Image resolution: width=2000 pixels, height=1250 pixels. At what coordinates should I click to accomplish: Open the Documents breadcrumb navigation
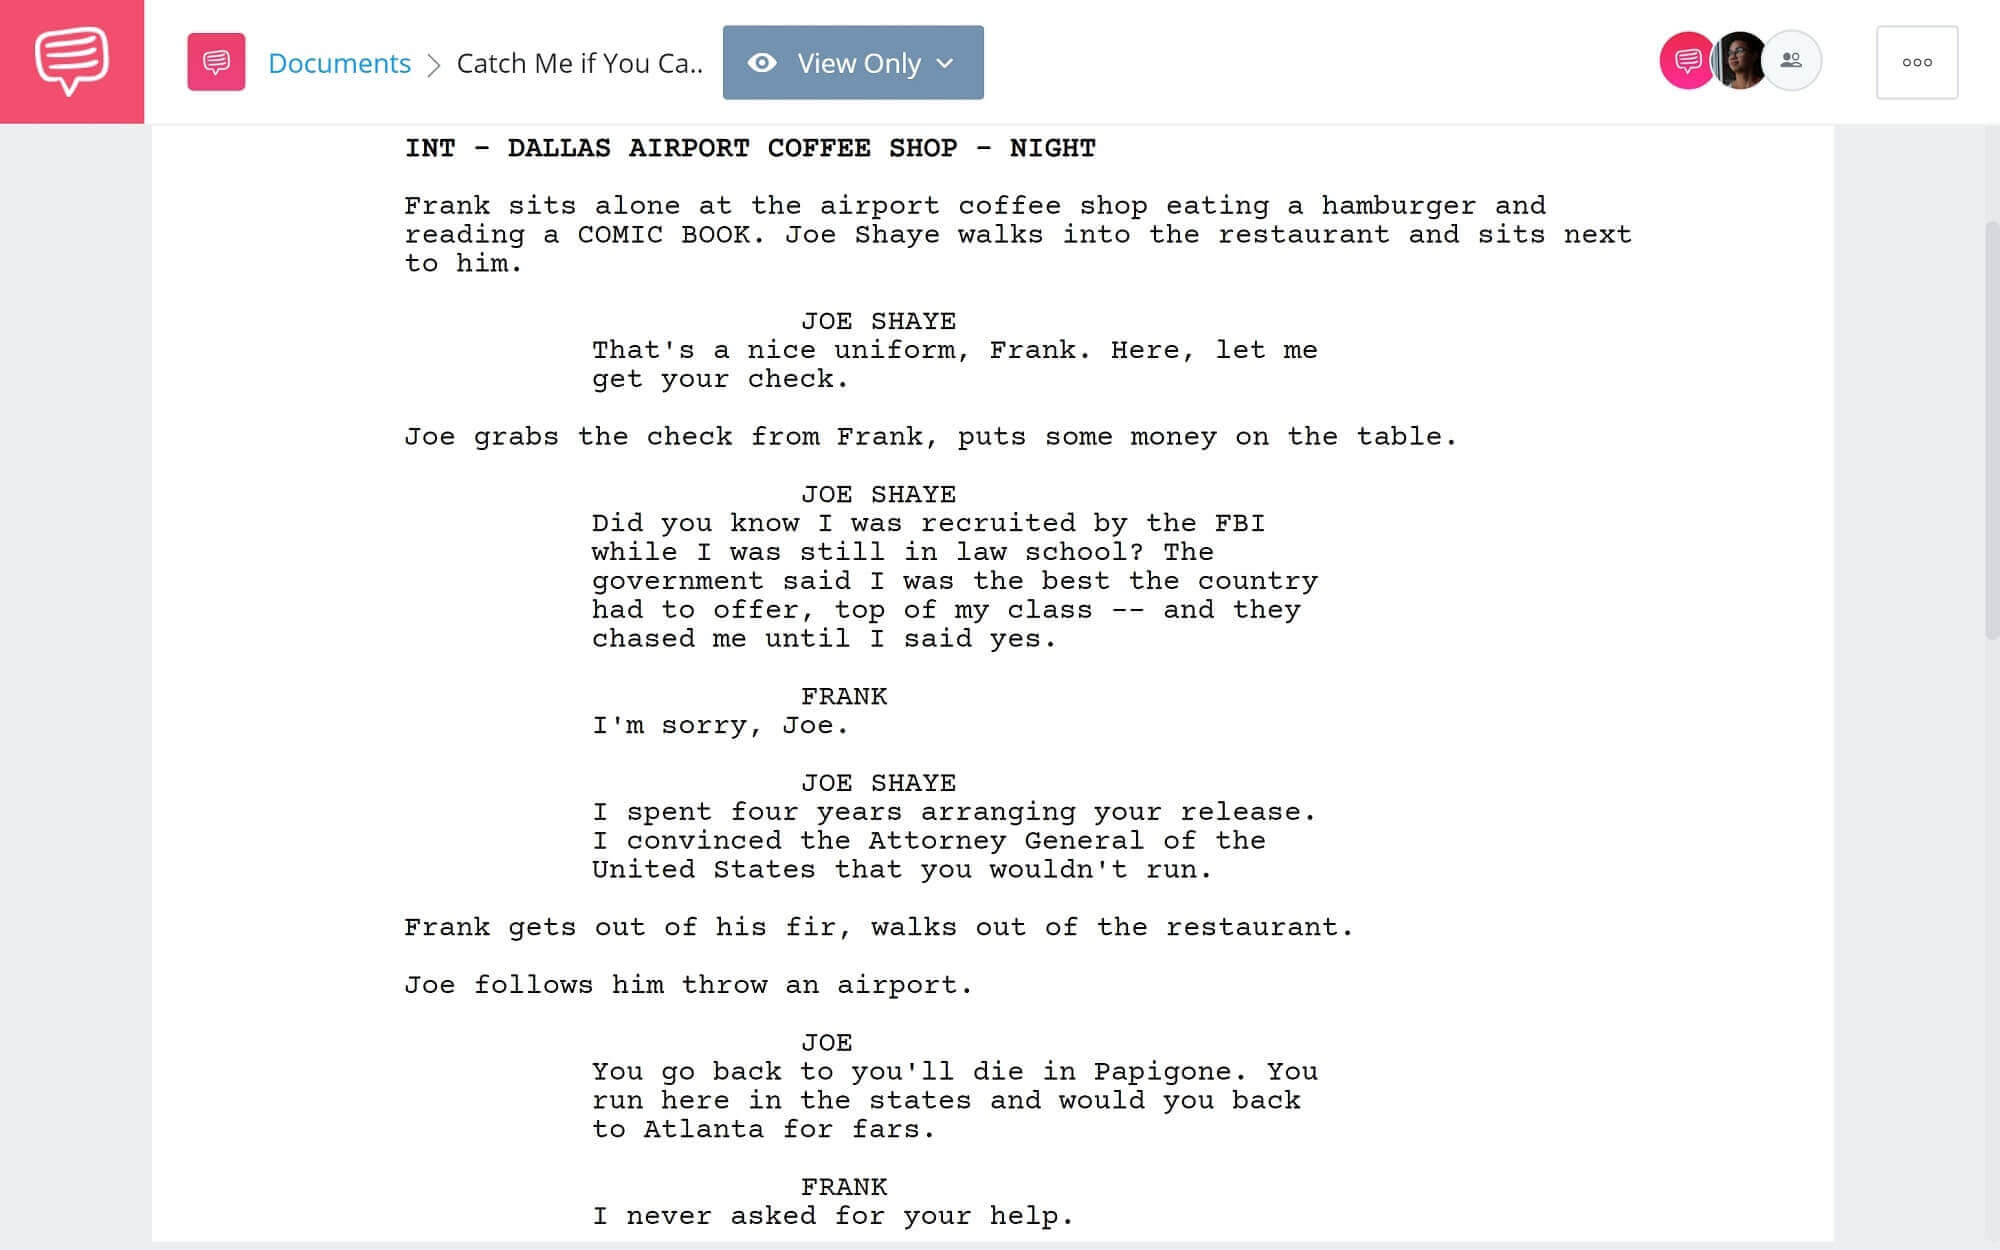click(340, 62)
